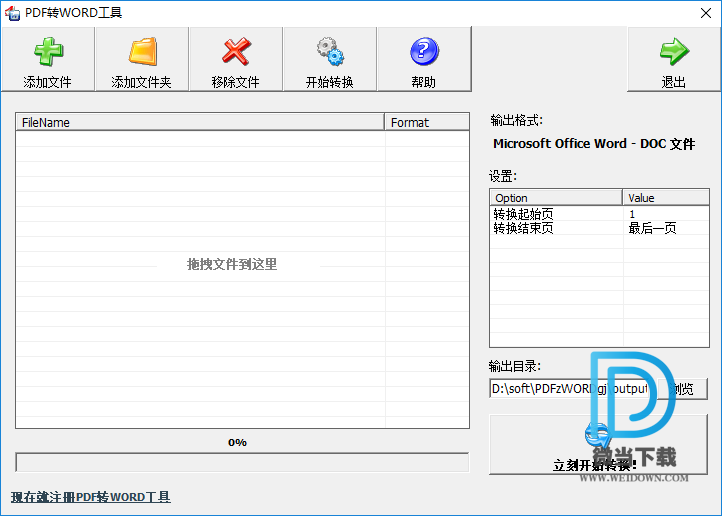Click the large 立刻开始转换 button

coord(598,445)
